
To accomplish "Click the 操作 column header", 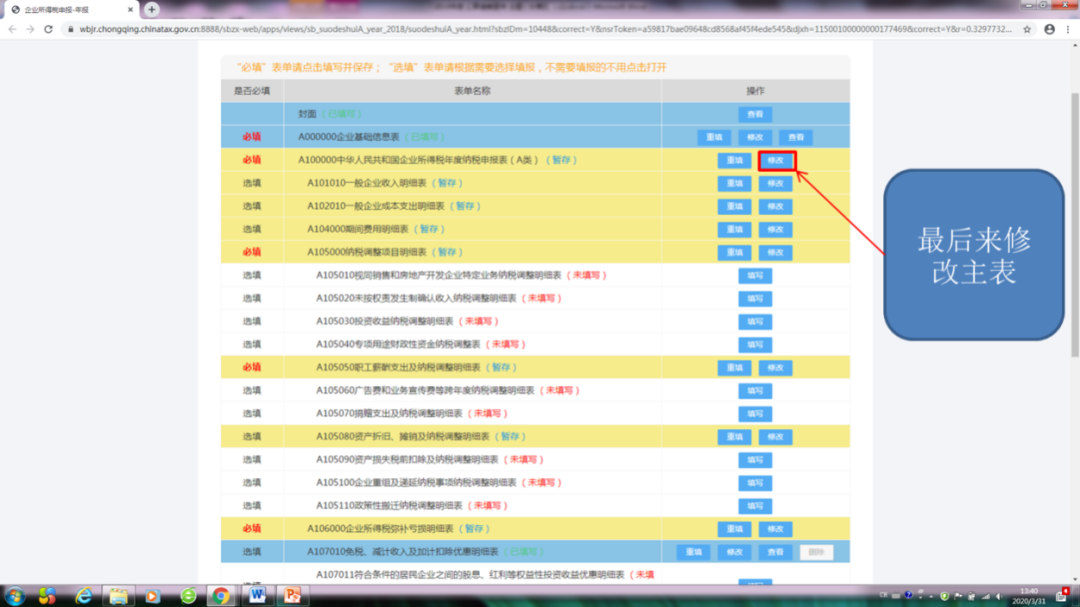I will point(756,91).
